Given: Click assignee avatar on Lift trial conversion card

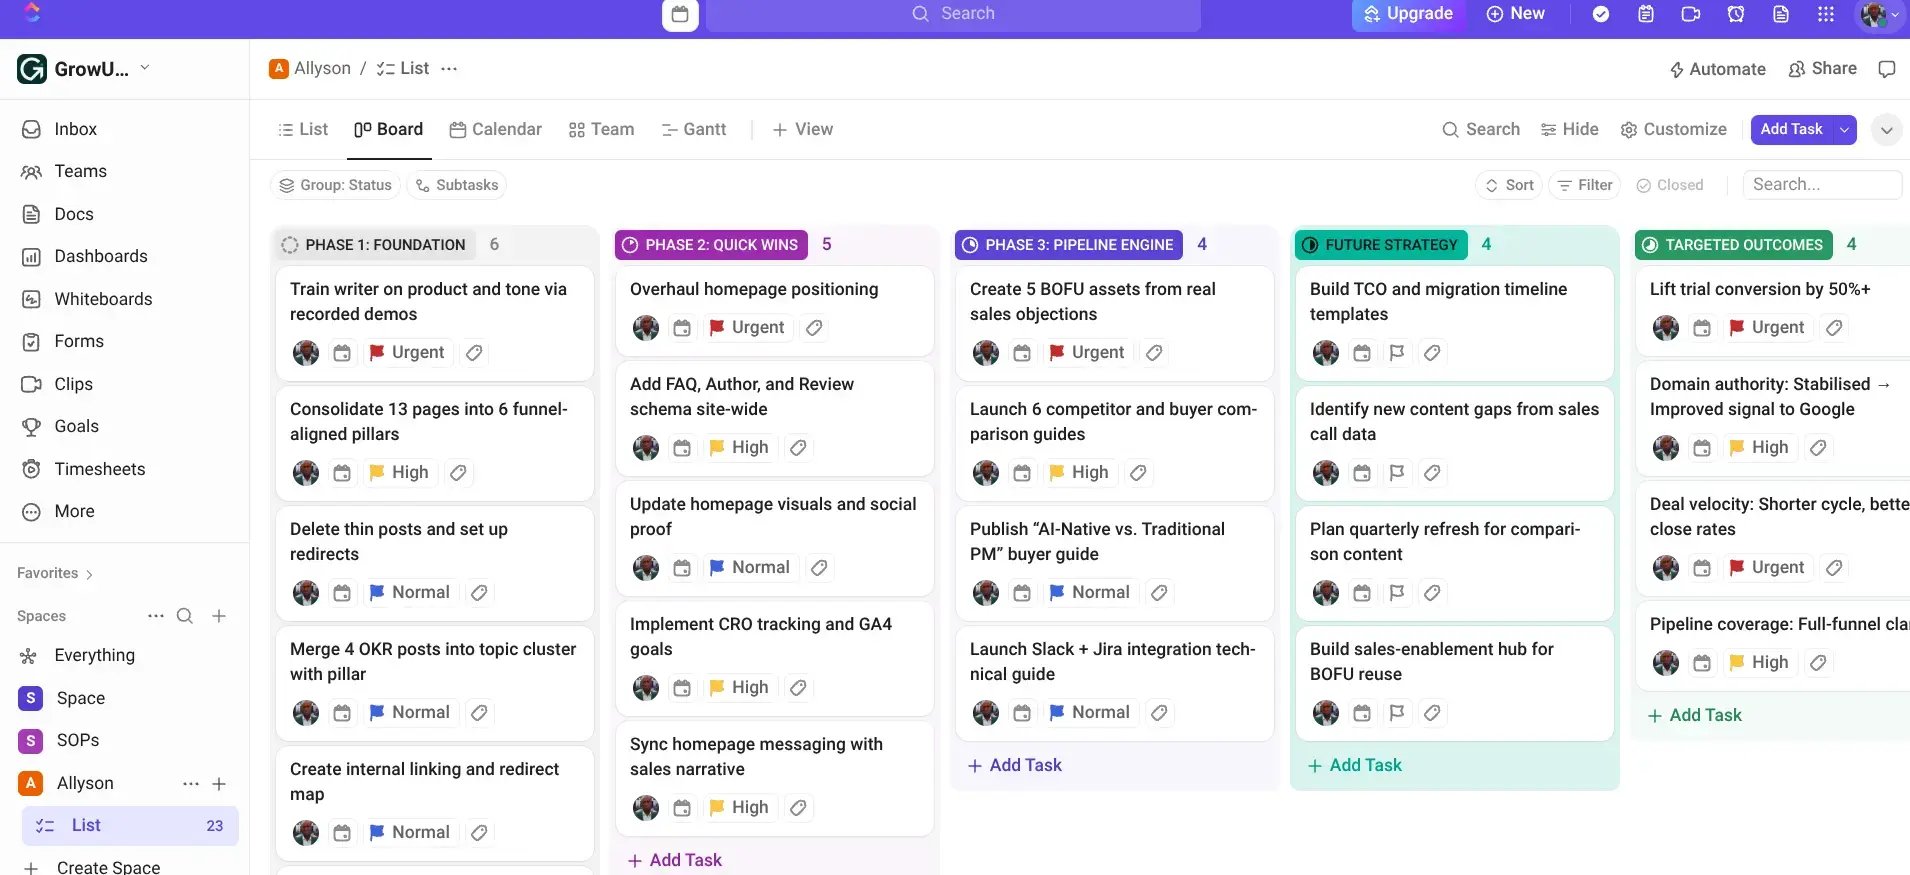Looking at the screenshot, I should tap(1666, 328).
